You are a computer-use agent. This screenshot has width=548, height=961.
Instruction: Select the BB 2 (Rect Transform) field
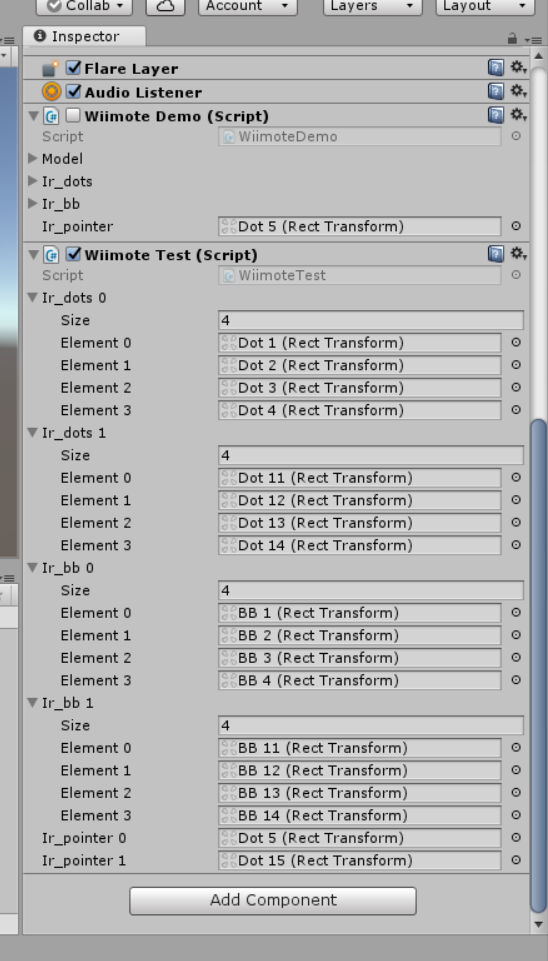[x=360, y=635]
